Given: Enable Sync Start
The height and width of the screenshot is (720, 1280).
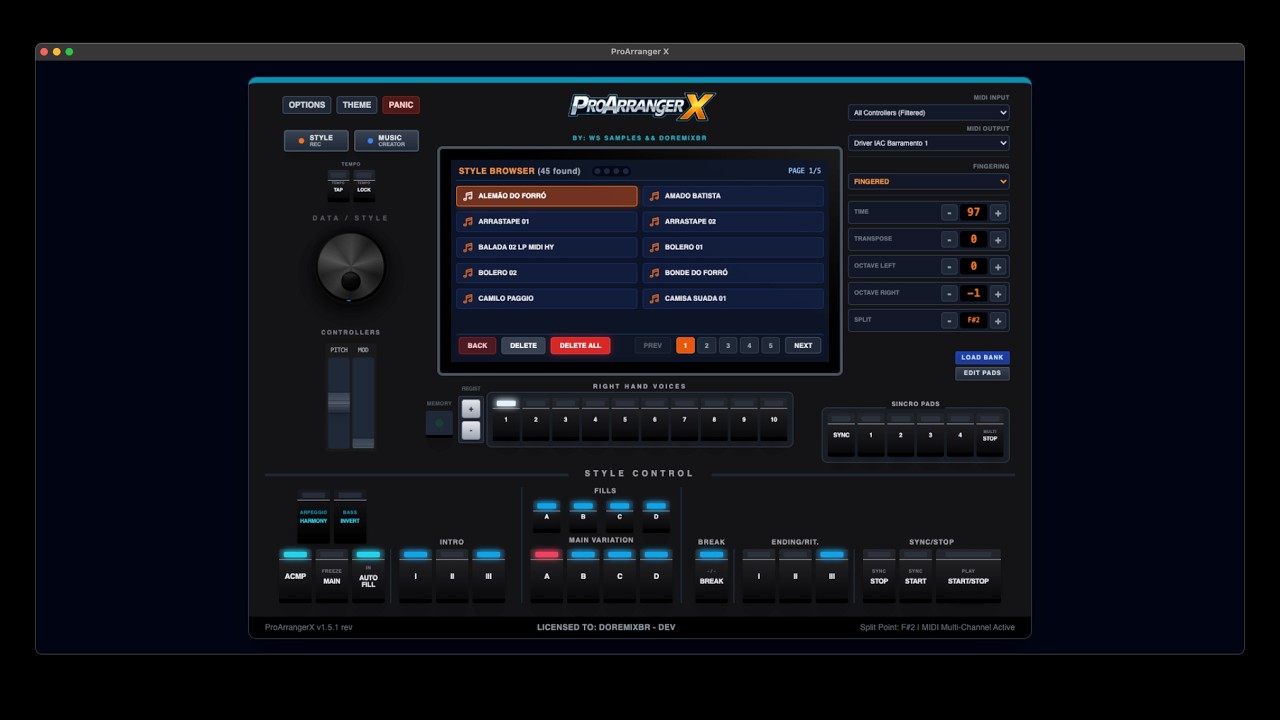Looking at the screenshot, I should [x=915, y=575].
